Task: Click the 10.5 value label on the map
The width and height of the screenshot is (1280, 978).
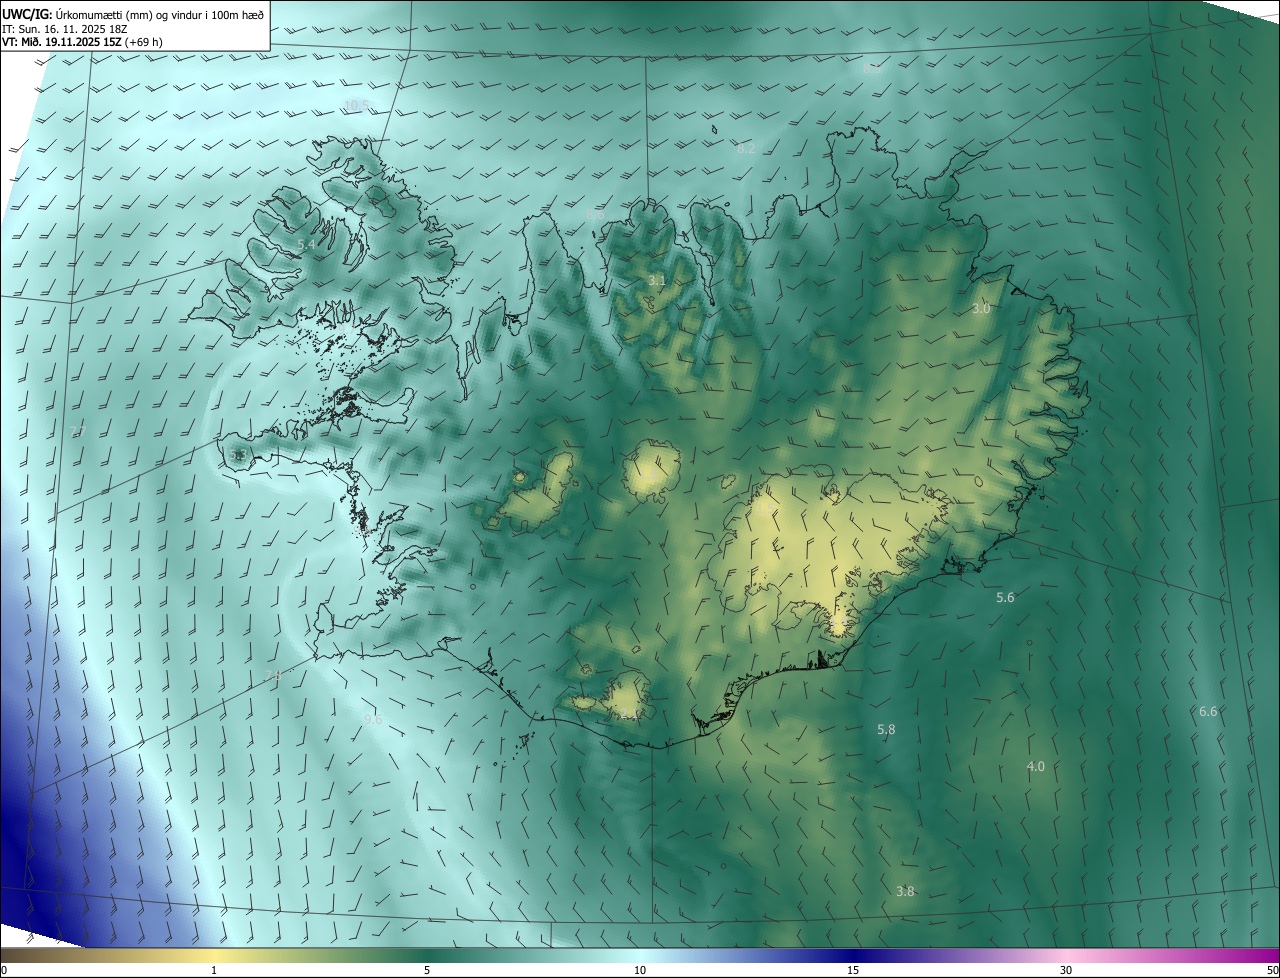Action: [x=356, y=105]
